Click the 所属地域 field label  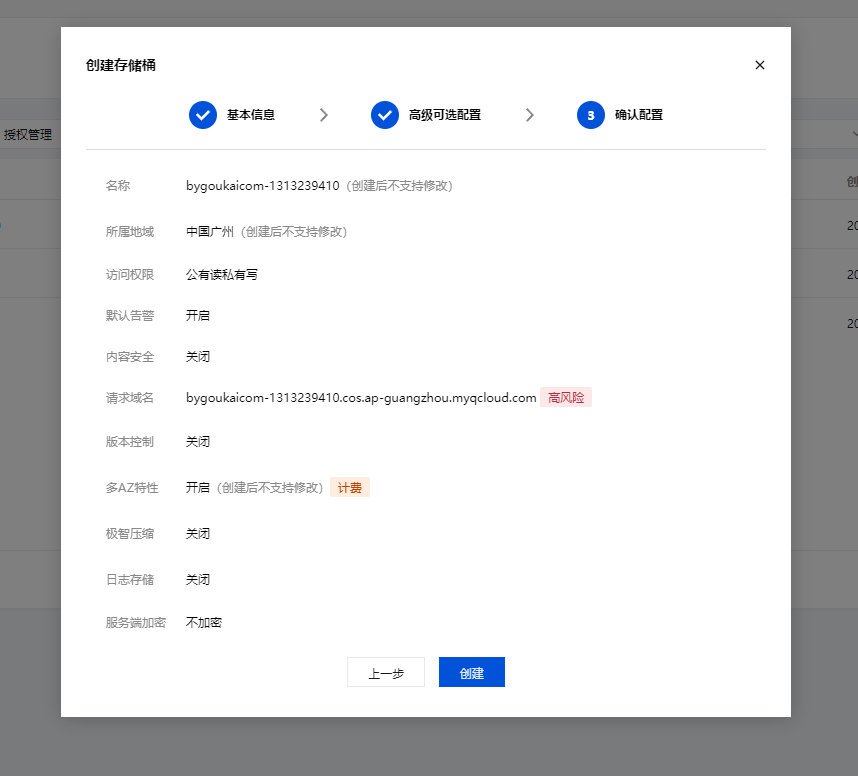pyautogui.click(x=130, y=231)
